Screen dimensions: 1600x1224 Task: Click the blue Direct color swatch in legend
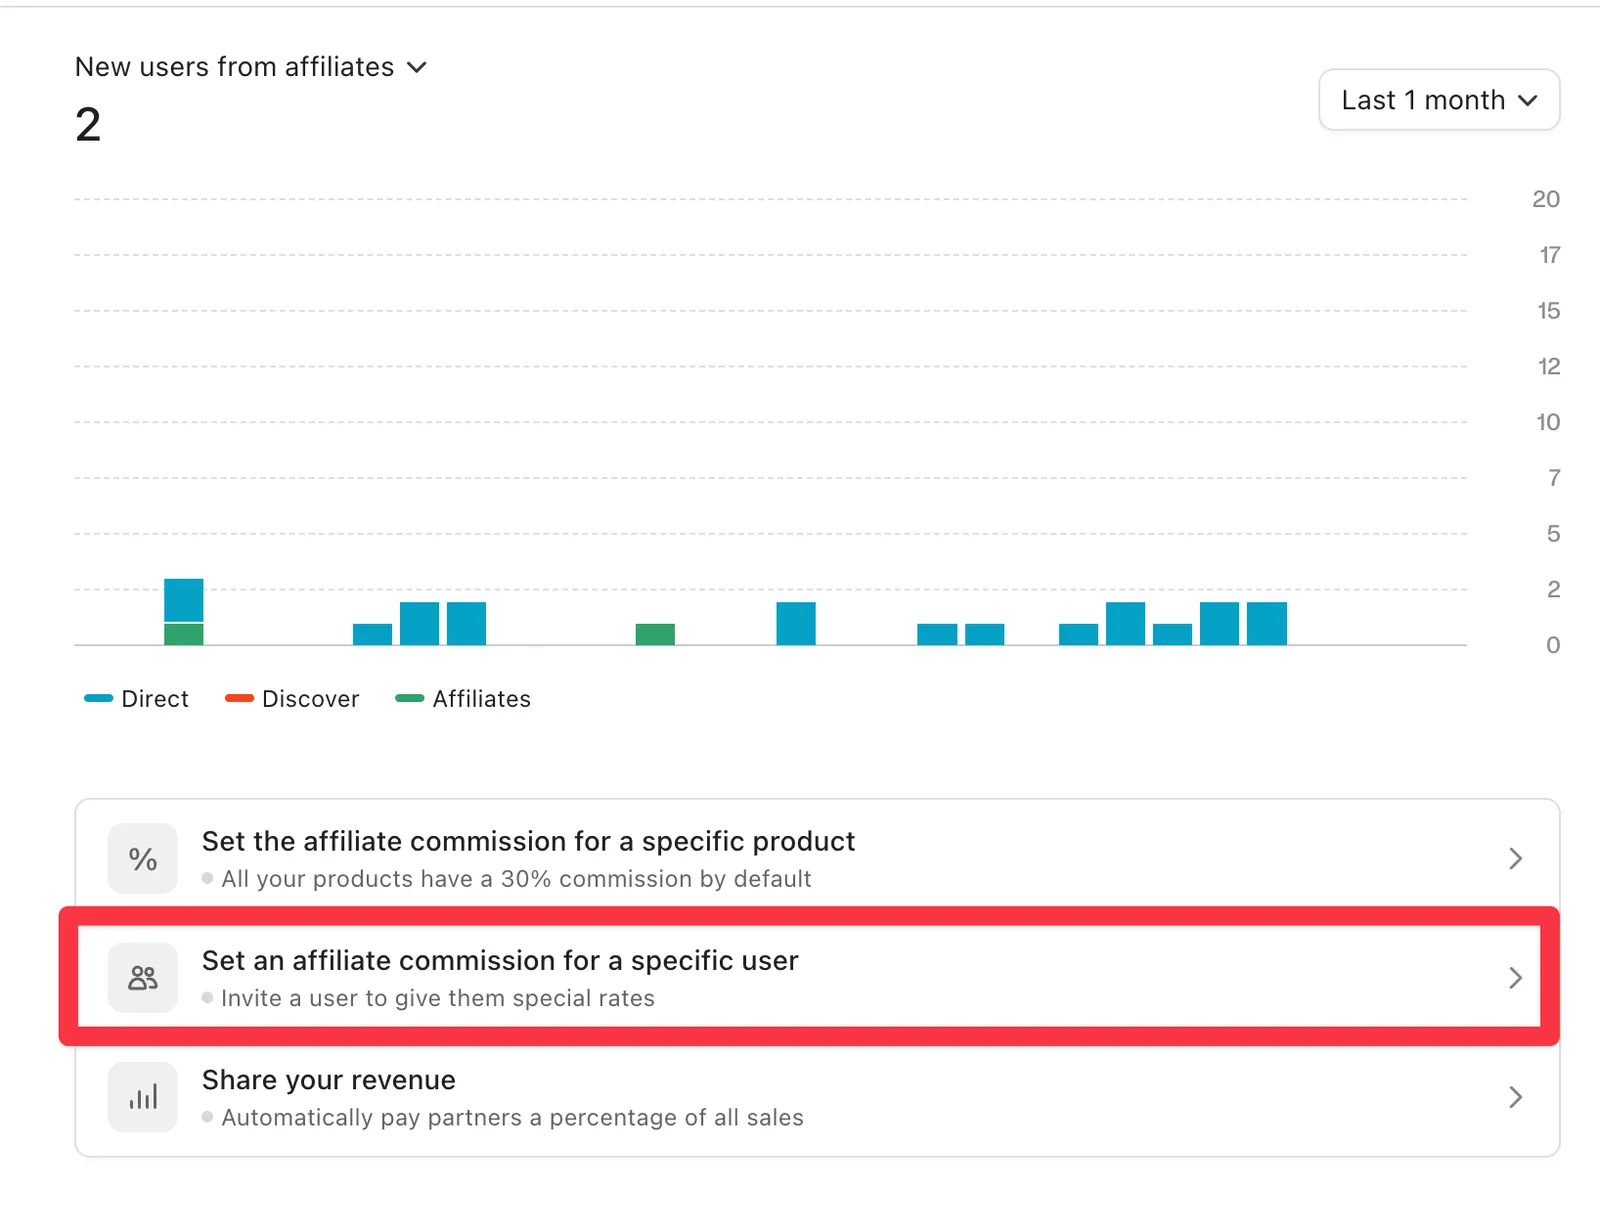pos(99,699)
